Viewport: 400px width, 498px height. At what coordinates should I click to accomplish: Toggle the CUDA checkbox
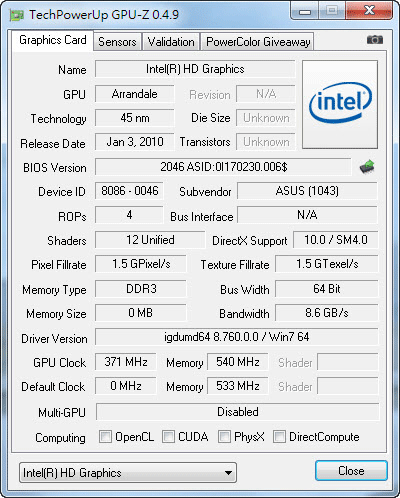pos(168,436)
